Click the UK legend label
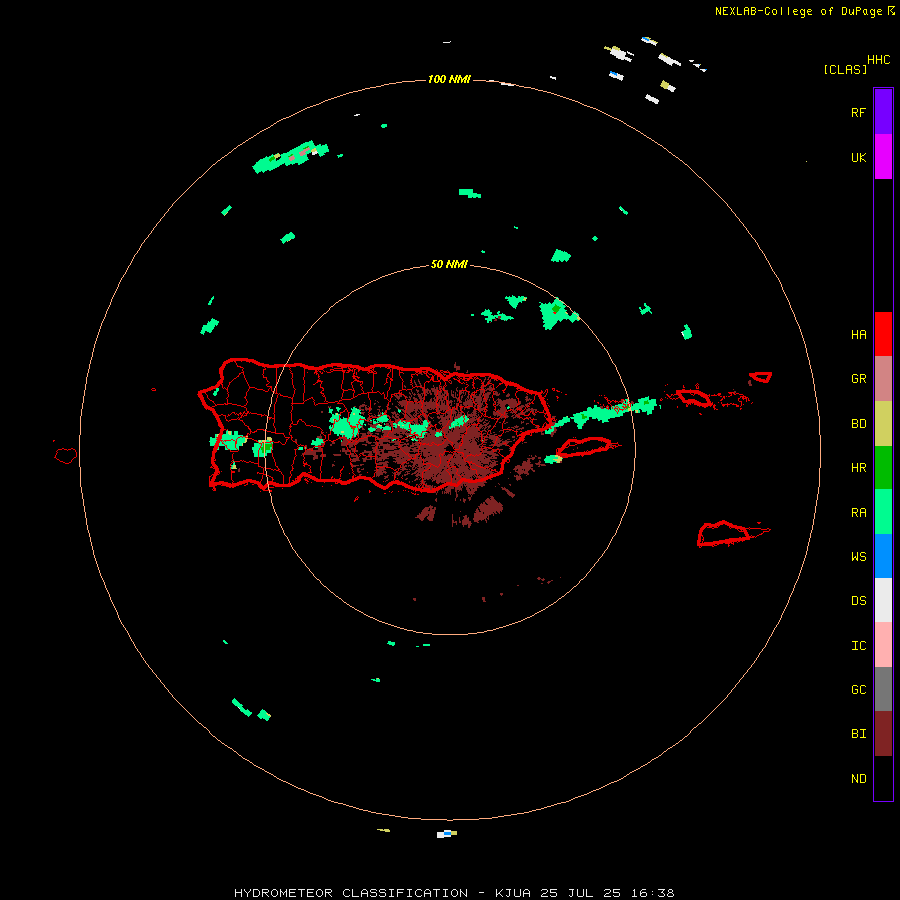The height and width of the screenshot is (900, 900). pyautogui.click(x=858, y=157)
